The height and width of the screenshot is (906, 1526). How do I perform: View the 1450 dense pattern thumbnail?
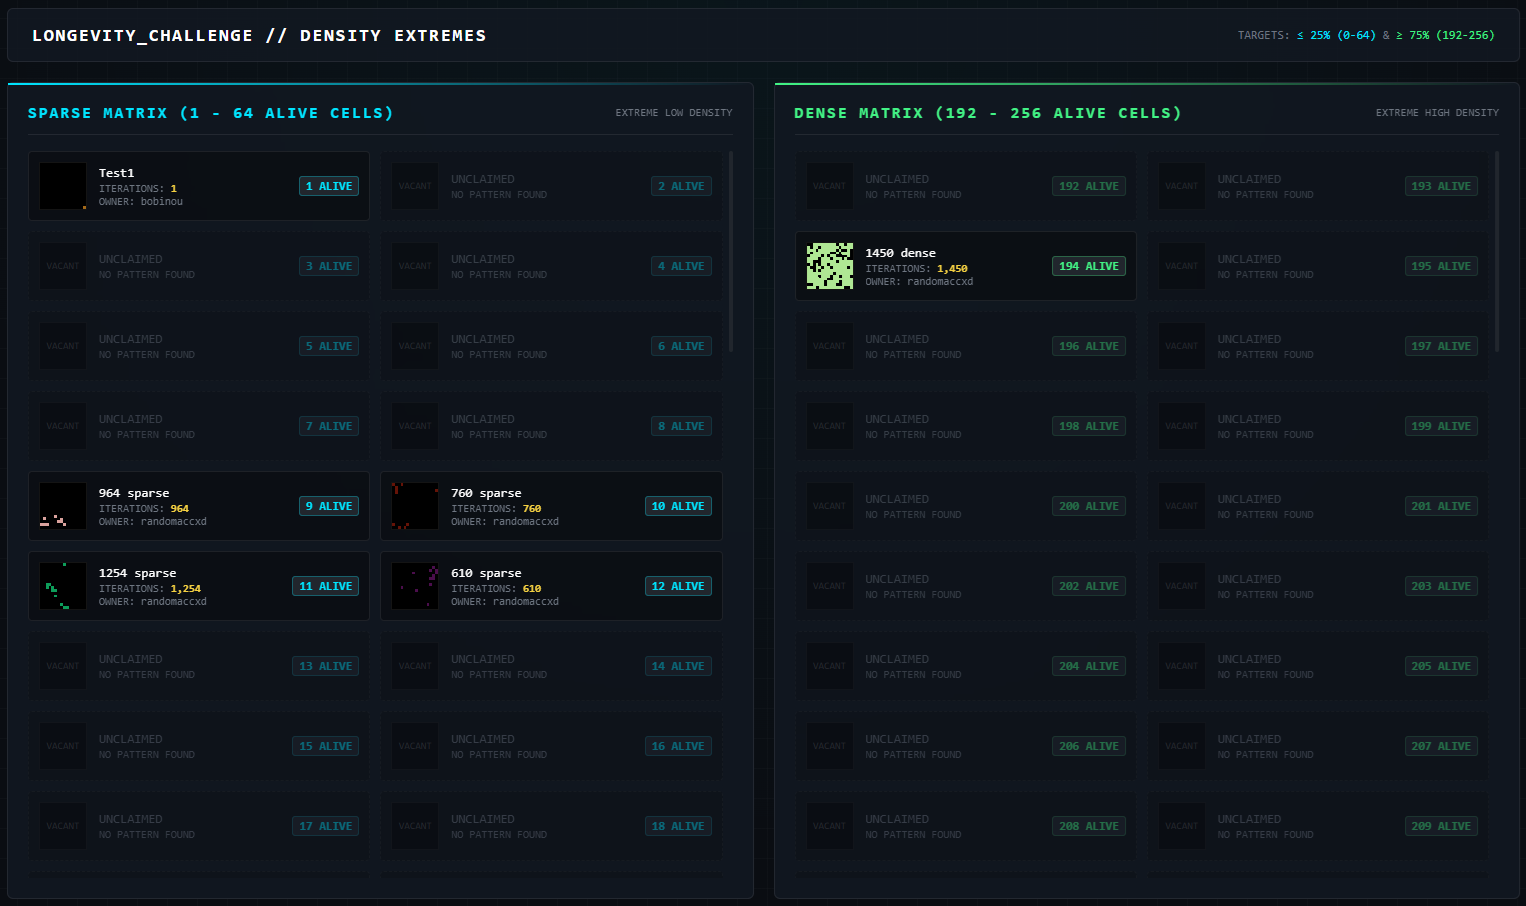(830, 266)
